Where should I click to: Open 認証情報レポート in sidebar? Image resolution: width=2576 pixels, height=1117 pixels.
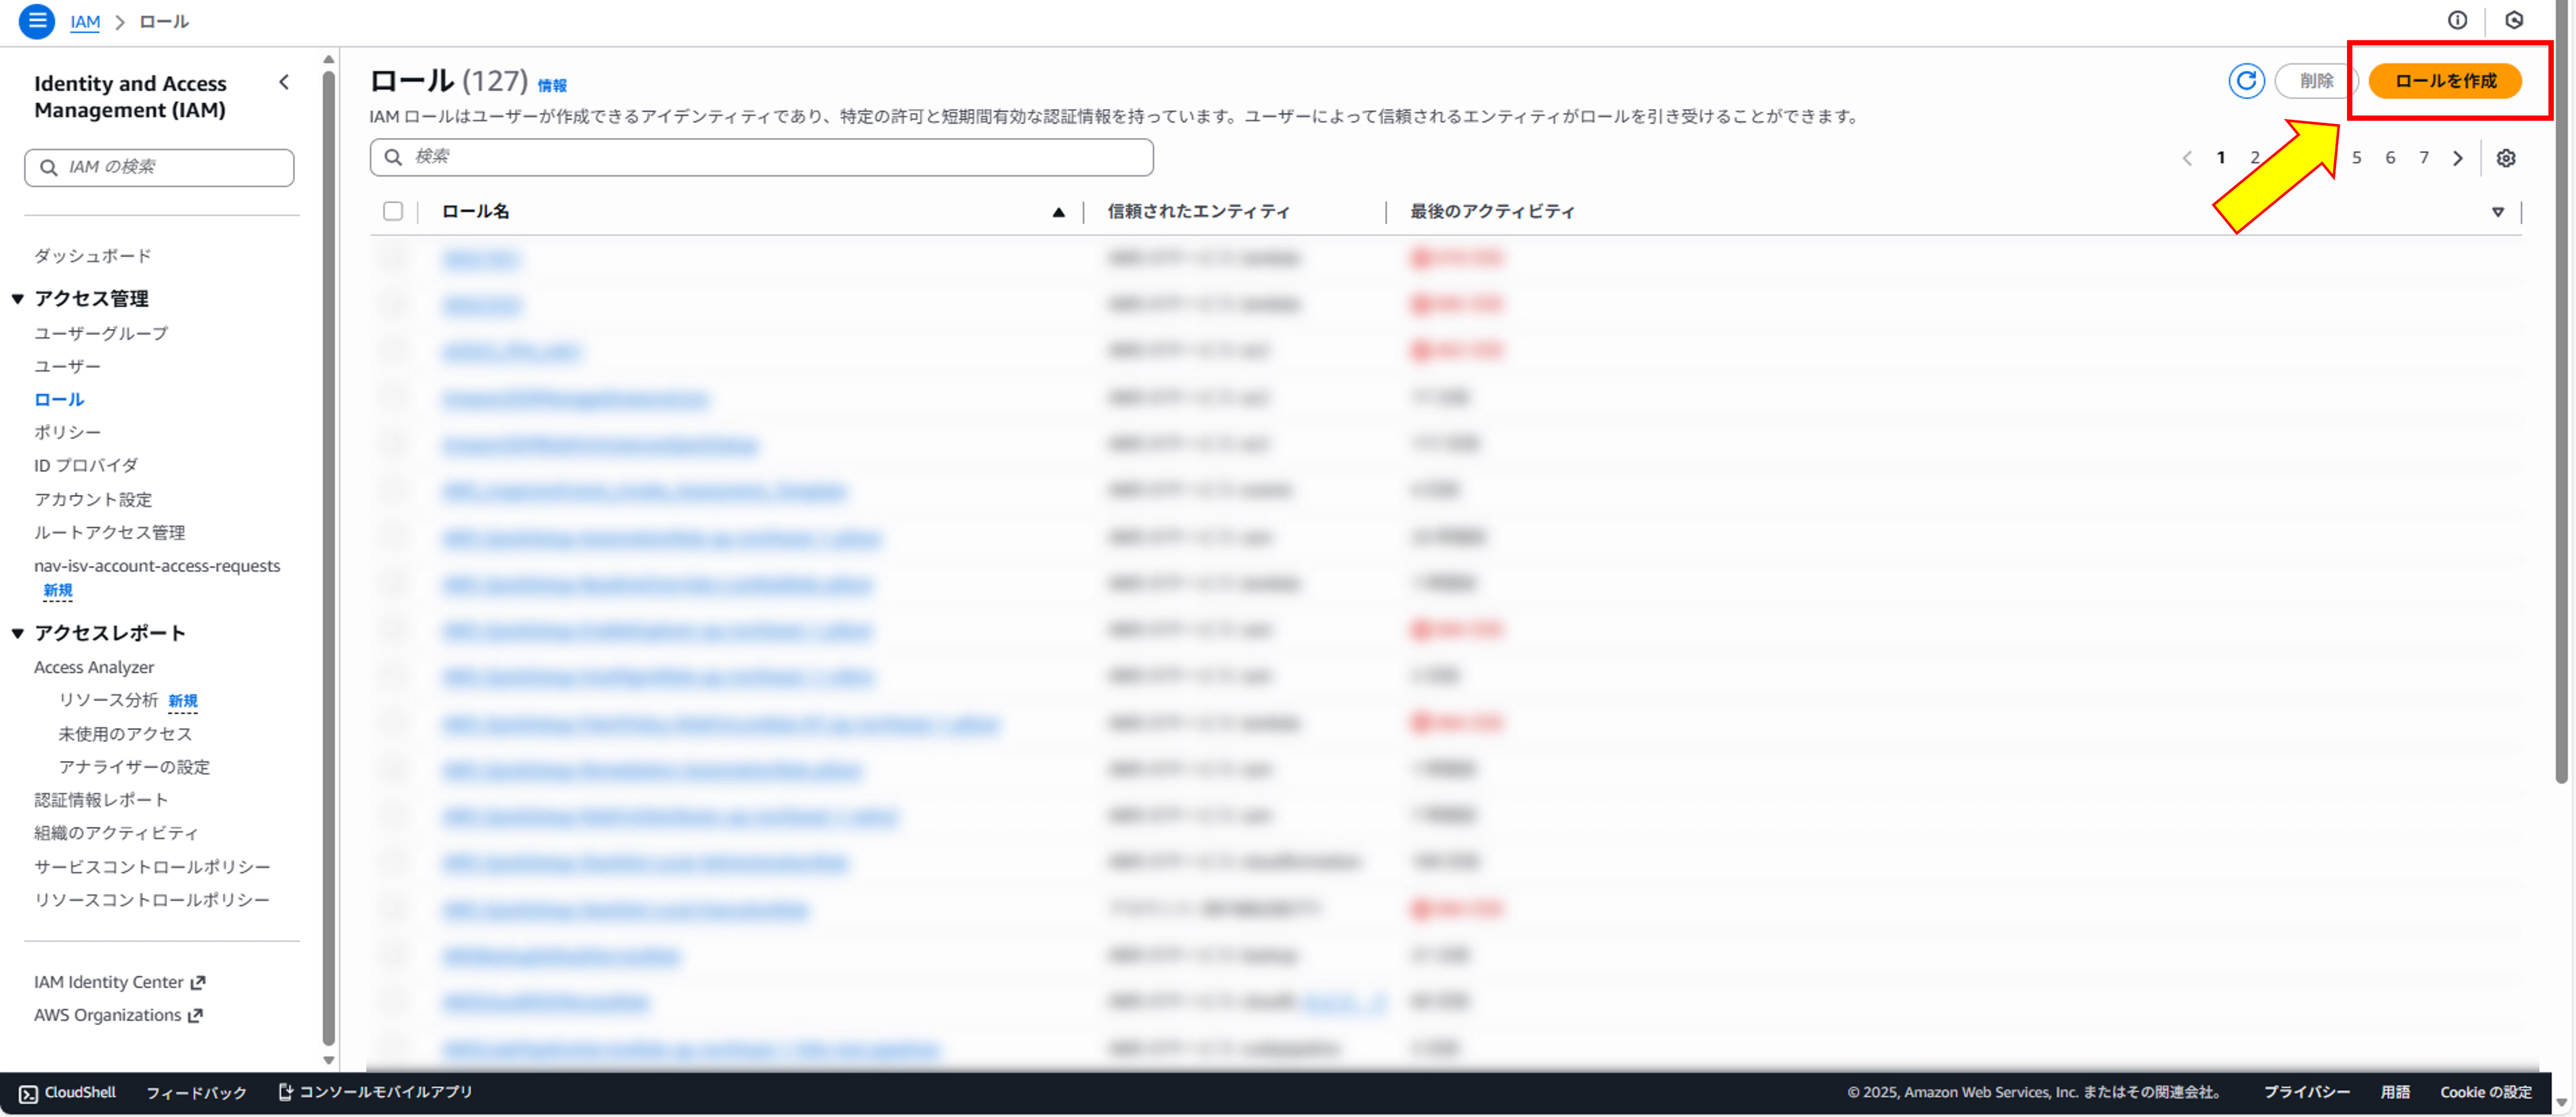[x=101, y=800]
